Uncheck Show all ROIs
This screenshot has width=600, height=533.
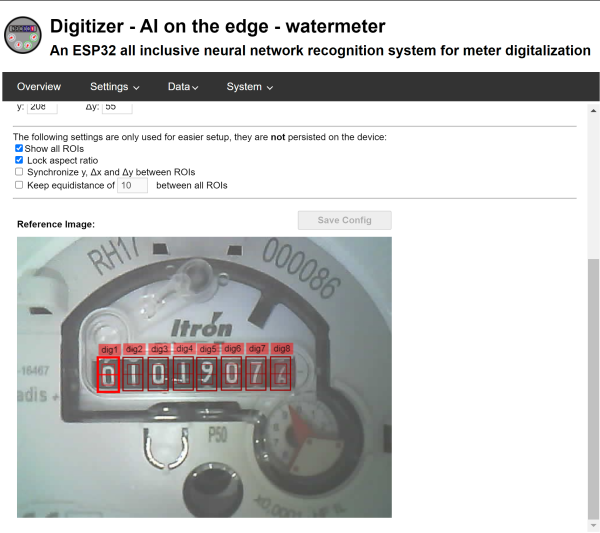pos(19,148)
